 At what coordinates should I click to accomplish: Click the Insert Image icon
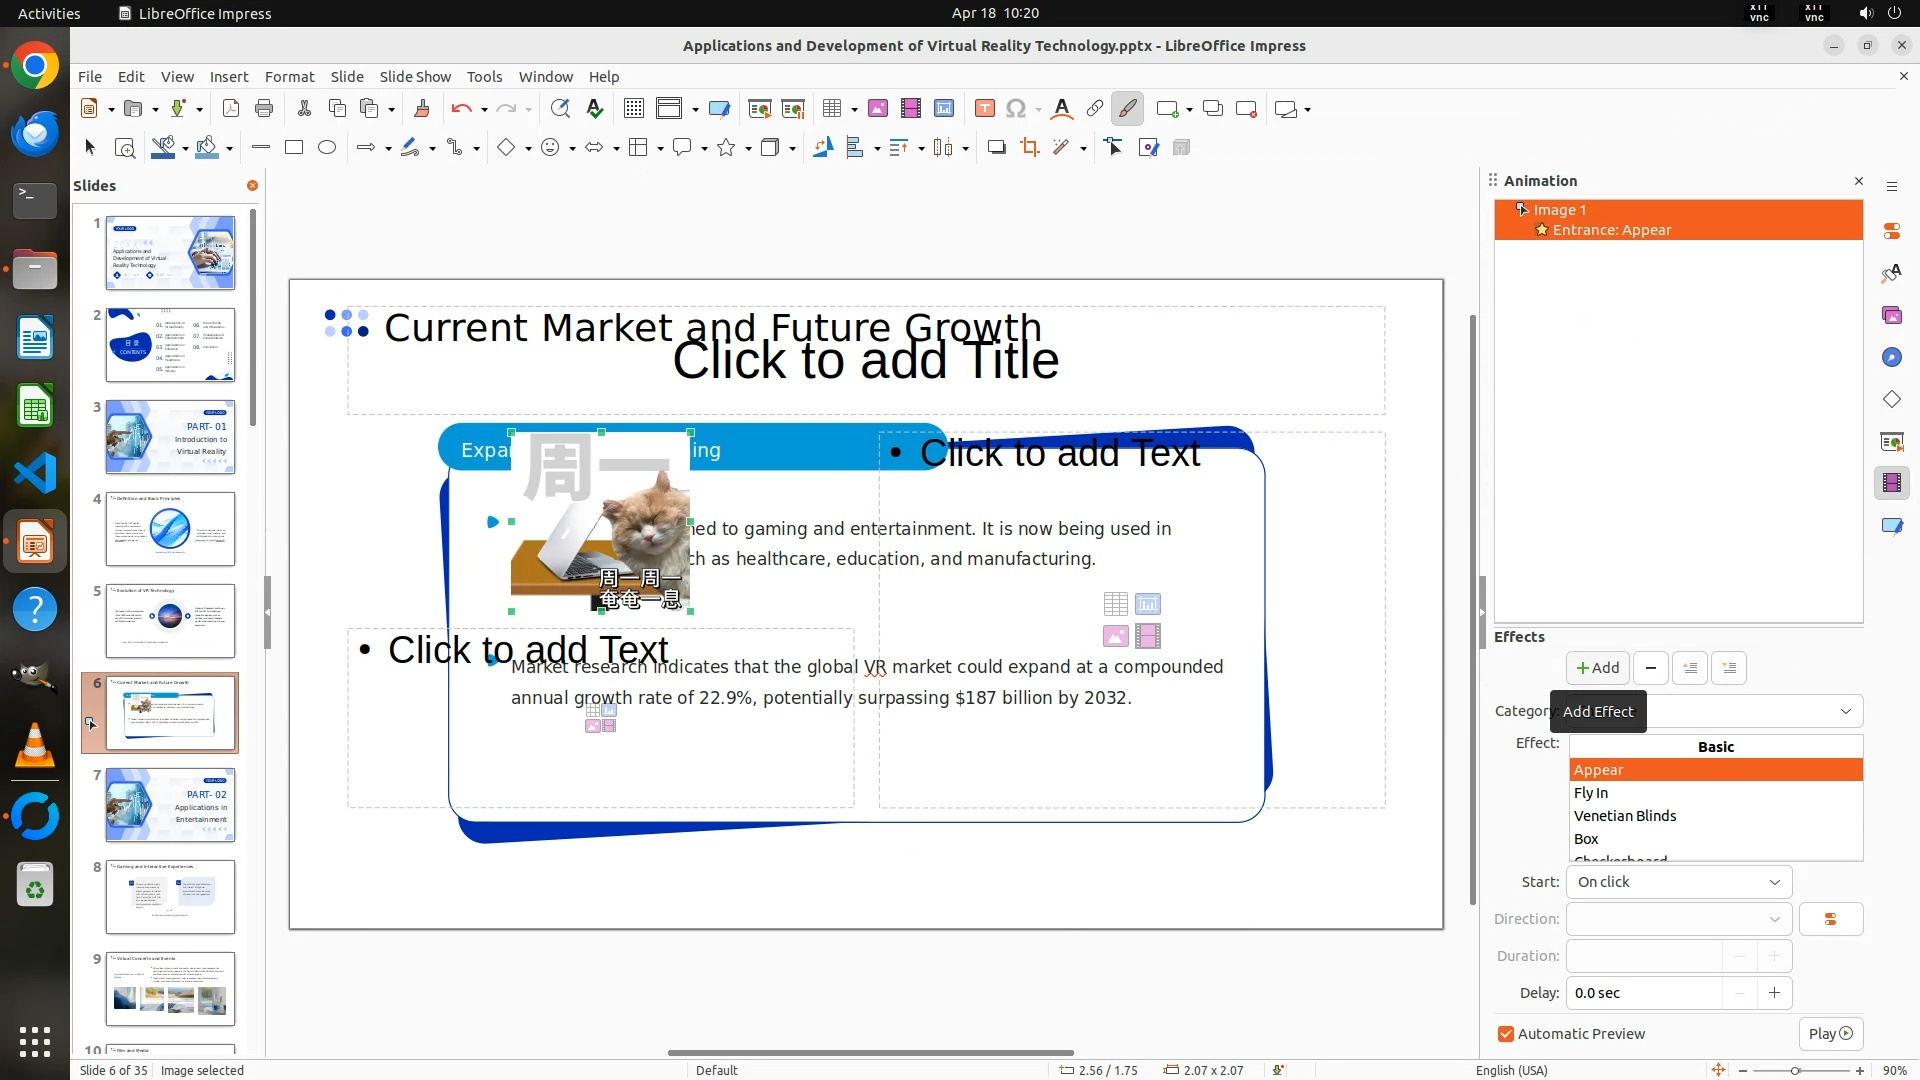pyautogui.click(x=877, y=109)
